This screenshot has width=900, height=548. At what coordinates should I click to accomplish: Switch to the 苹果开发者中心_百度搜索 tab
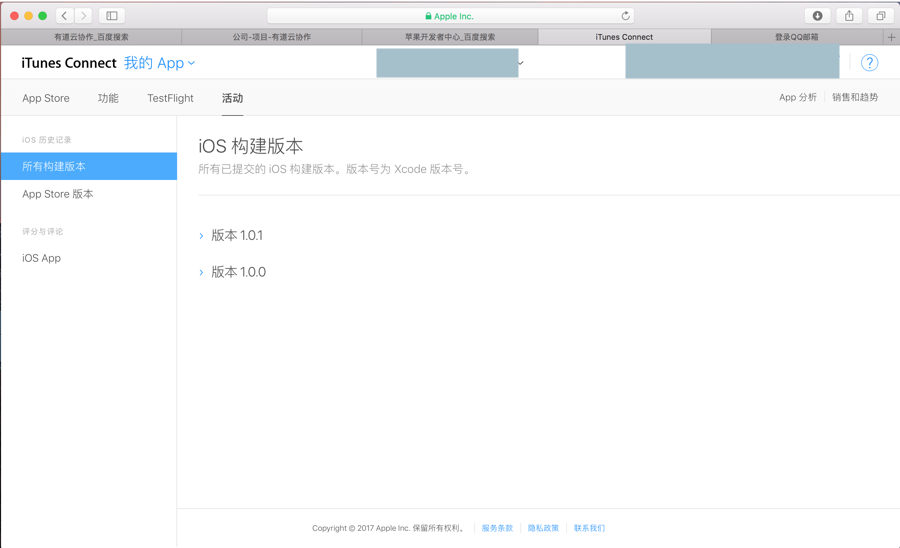(x=450, y=37)
